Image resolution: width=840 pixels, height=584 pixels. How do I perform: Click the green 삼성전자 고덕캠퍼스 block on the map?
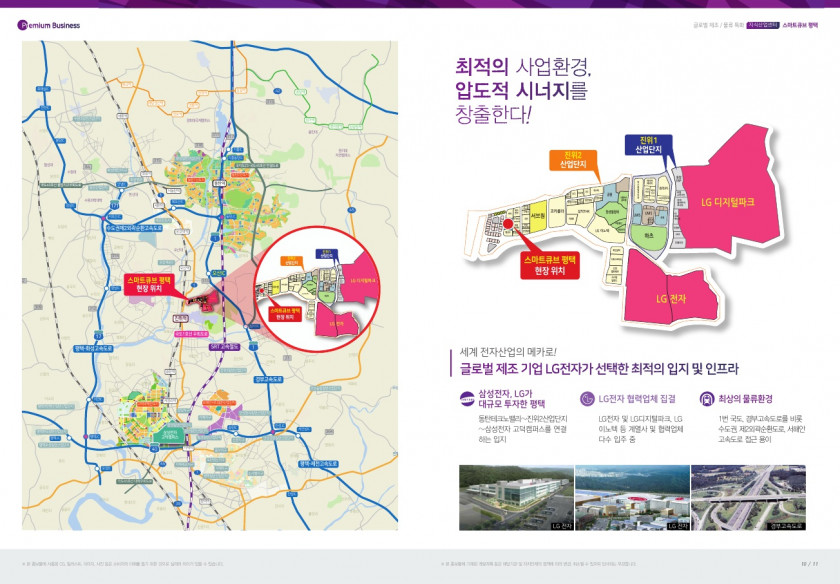click(x=171, y=435)
